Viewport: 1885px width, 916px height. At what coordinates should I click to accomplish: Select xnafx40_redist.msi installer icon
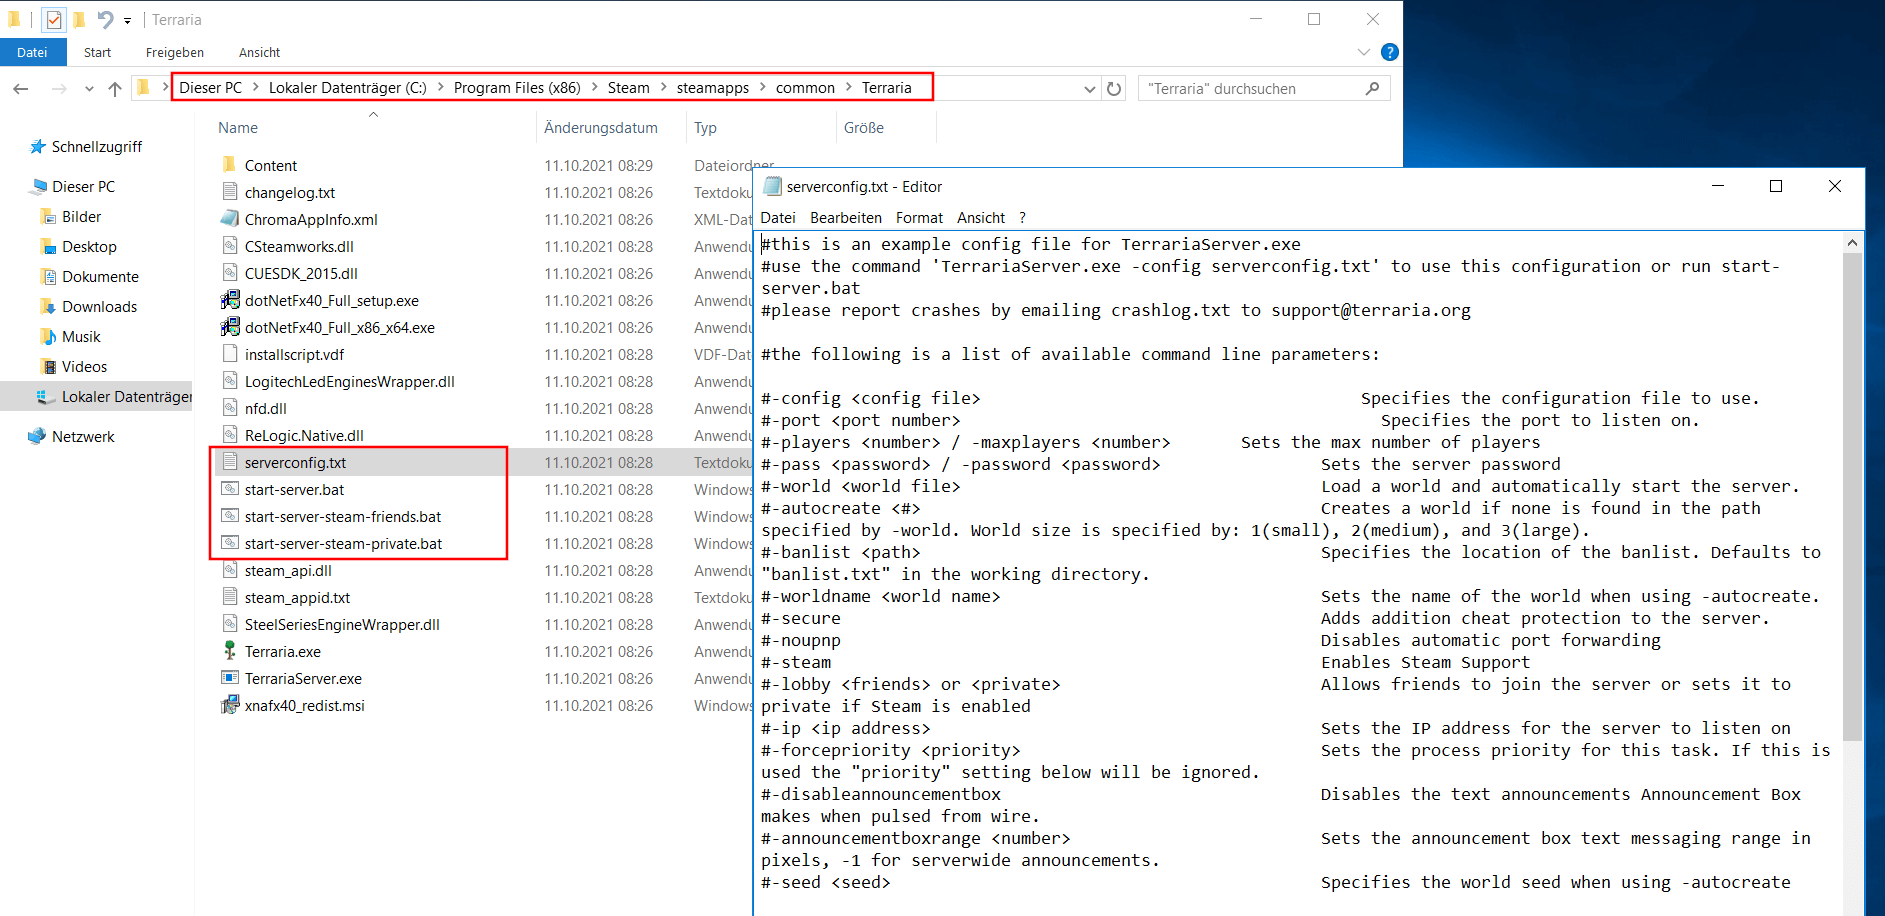click(x=230, y=705)
